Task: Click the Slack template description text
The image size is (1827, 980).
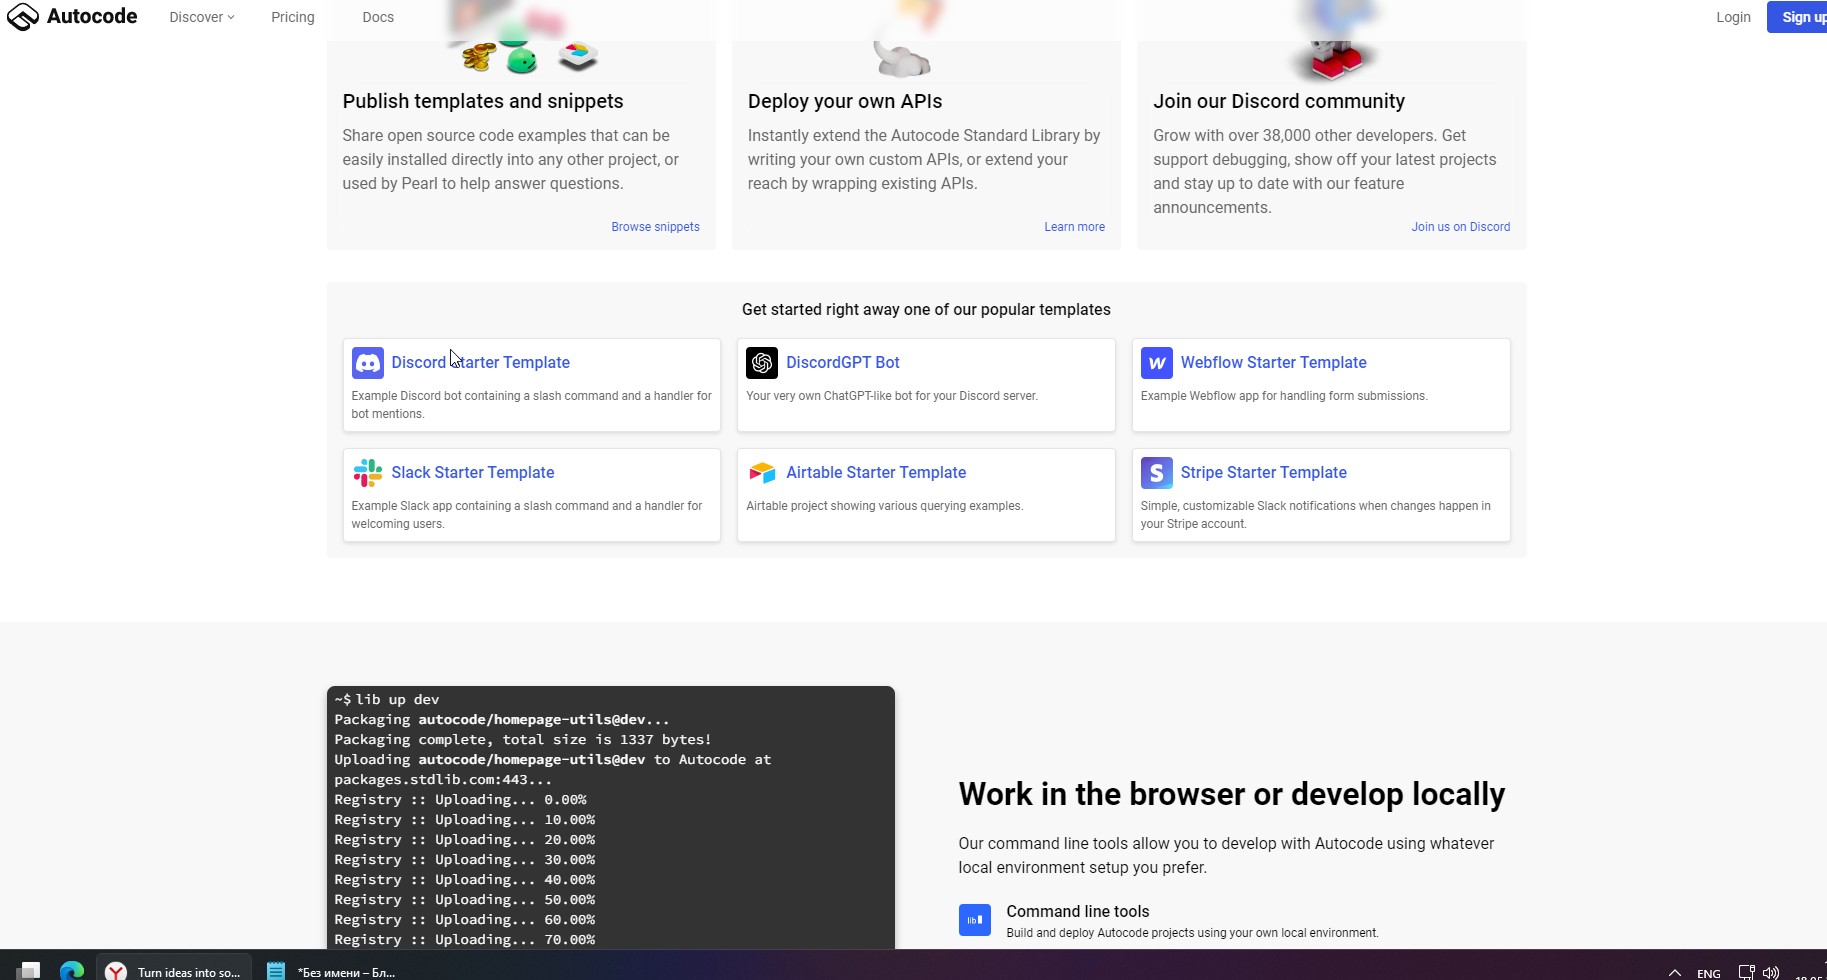Action: tap(527, 515)
